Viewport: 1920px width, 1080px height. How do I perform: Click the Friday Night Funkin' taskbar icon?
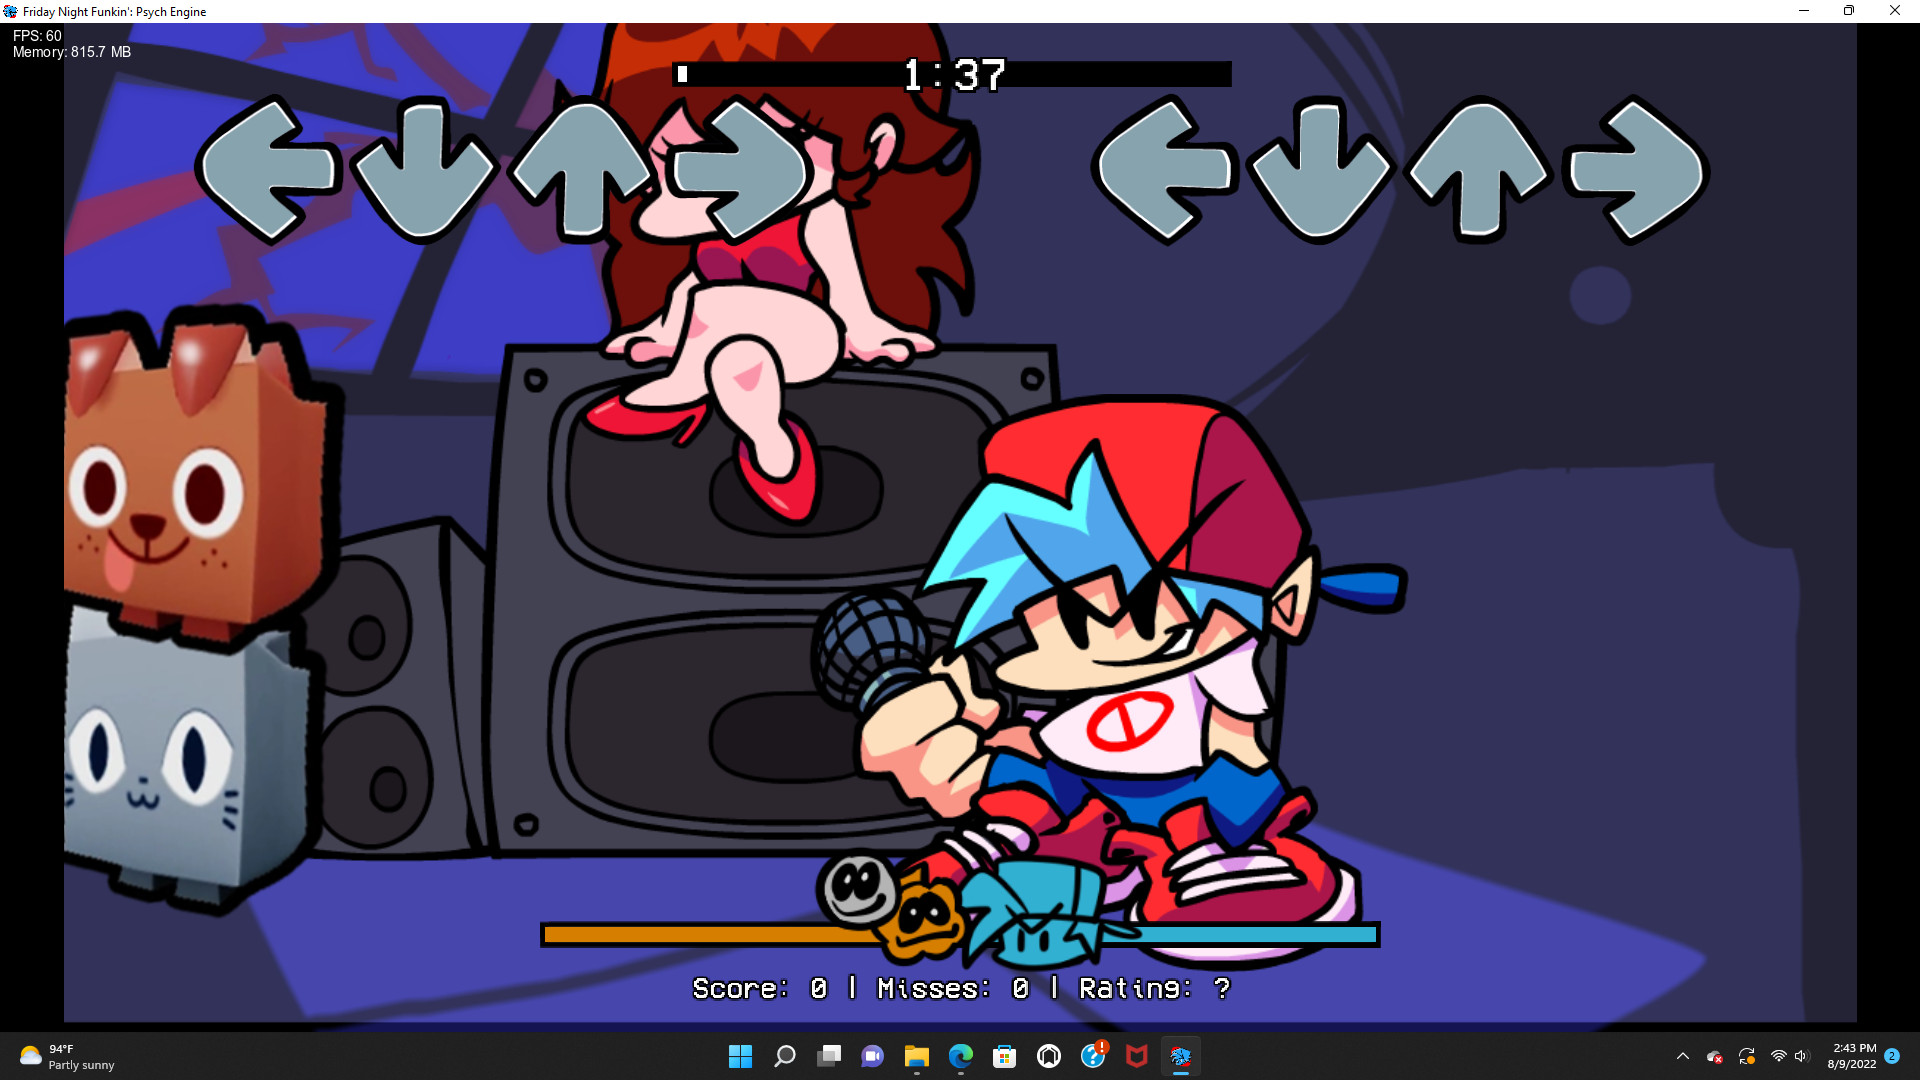[x=1181, y=1056]
